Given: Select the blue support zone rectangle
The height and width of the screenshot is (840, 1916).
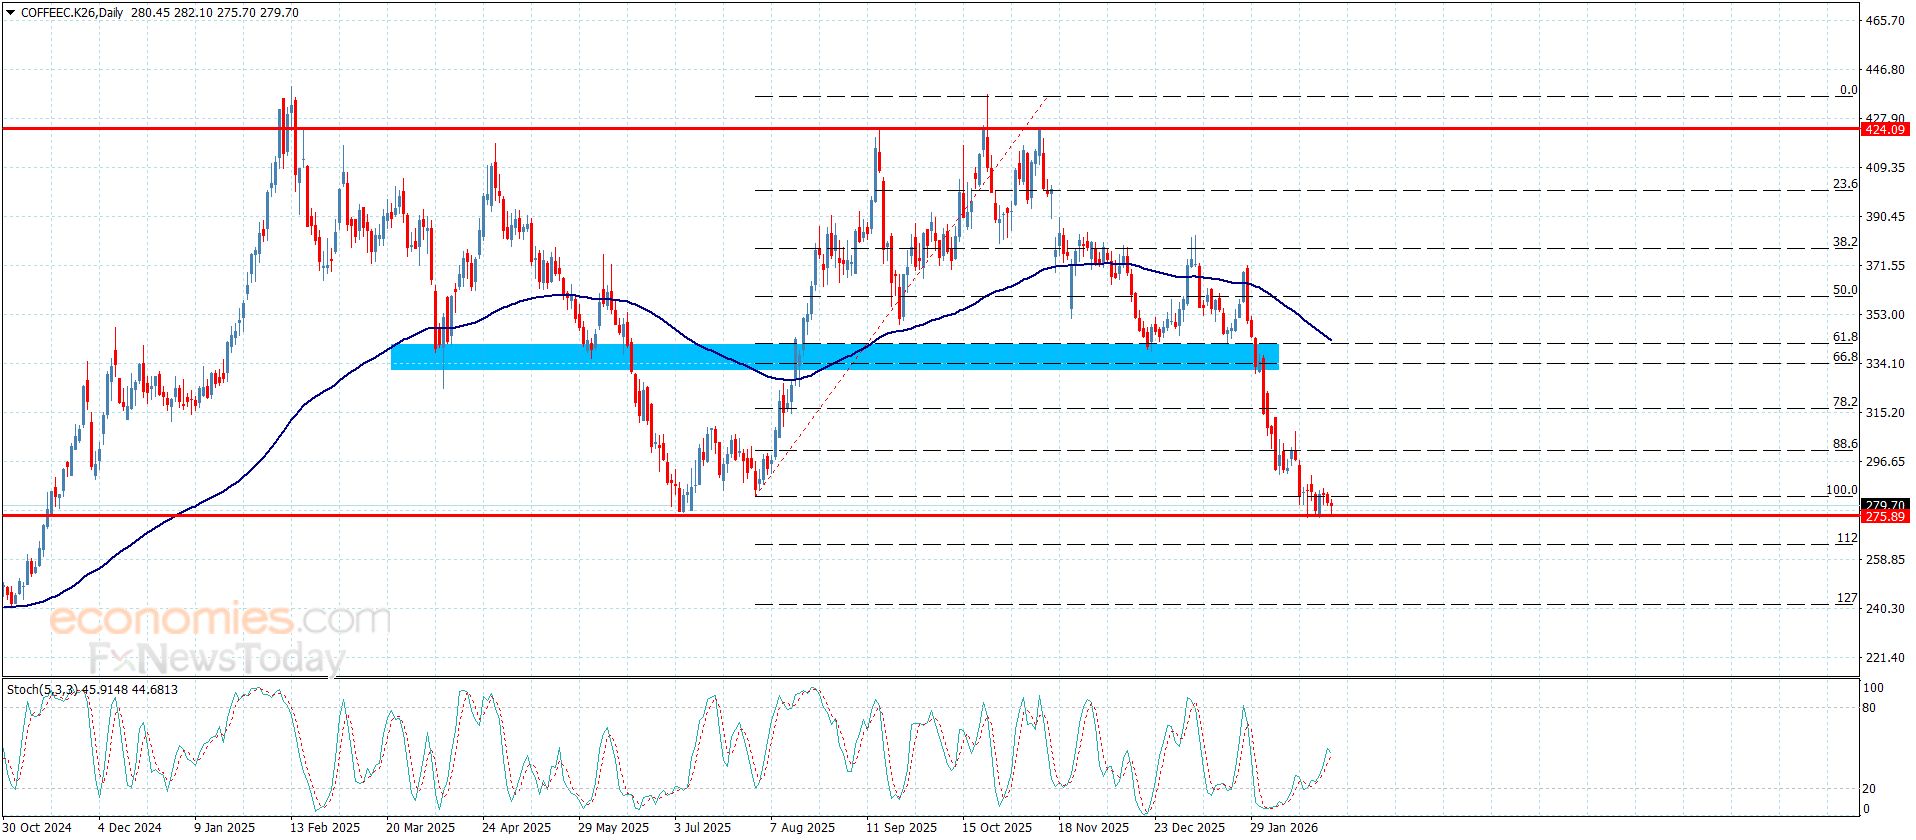Looking at the screenshot, I should pyautogui.click(x=834, y=356).
